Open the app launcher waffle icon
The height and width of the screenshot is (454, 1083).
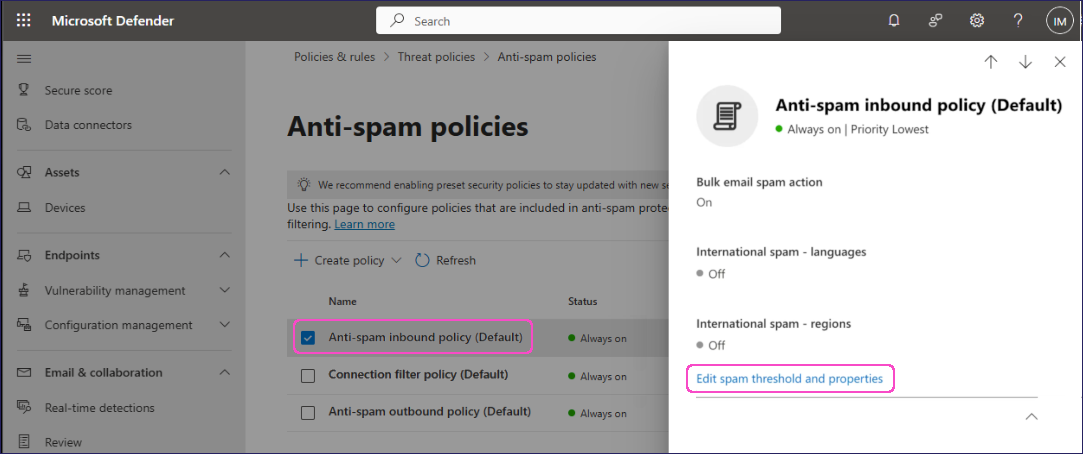coord(24,20)
